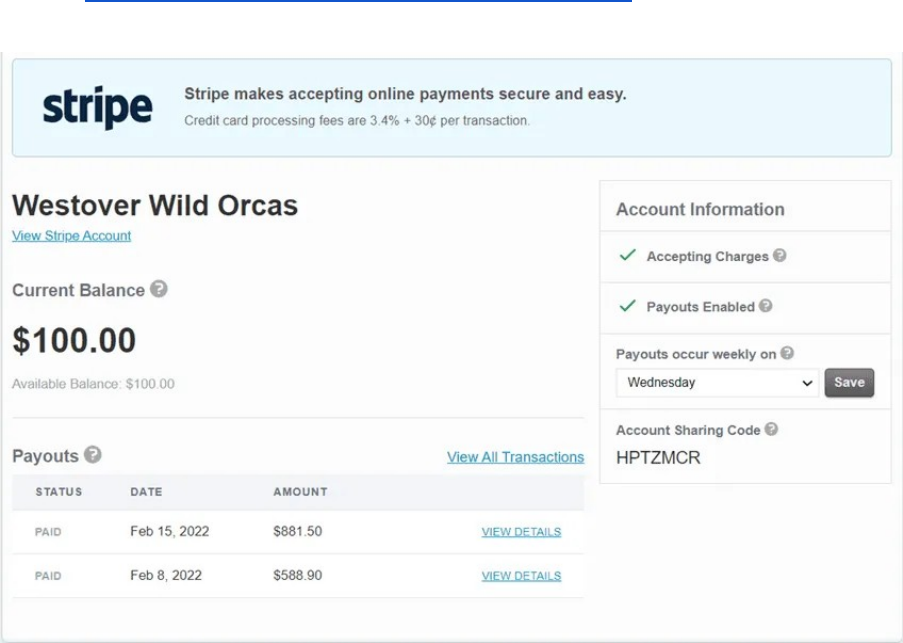View details for the Feb 15, 2022 payout
The image size is (903, 643).
(x=521, y=532)
